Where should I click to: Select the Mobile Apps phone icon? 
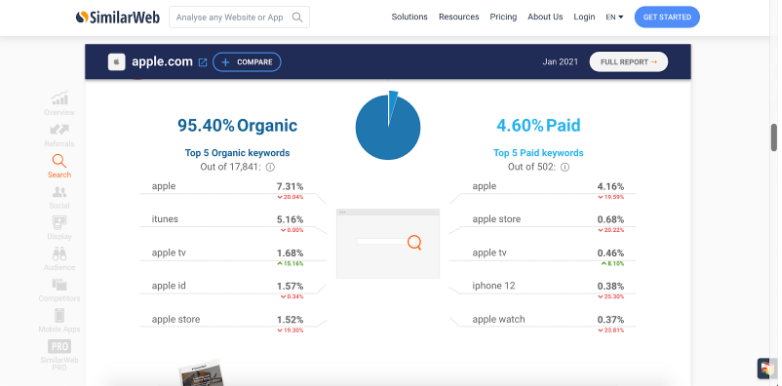tap(59, 316)
